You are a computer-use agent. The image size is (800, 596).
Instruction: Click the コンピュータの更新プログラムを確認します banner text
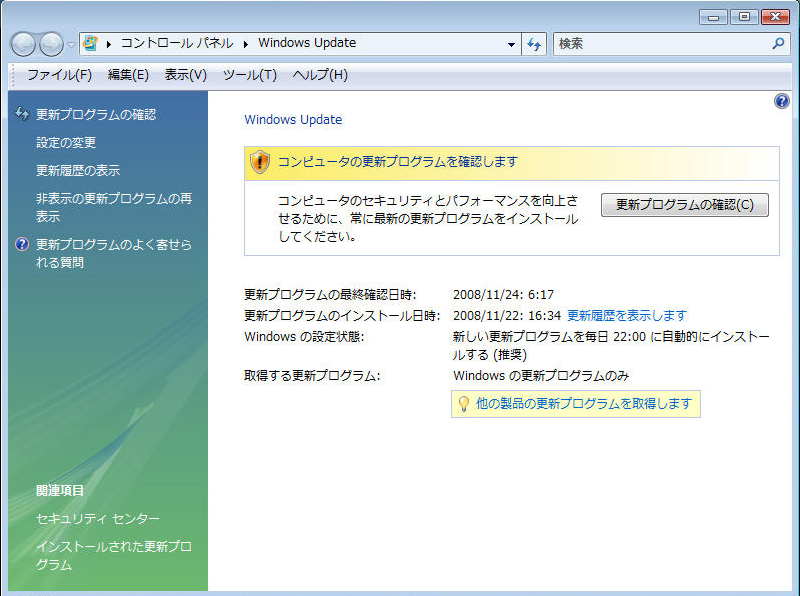(x=398, y=162)
